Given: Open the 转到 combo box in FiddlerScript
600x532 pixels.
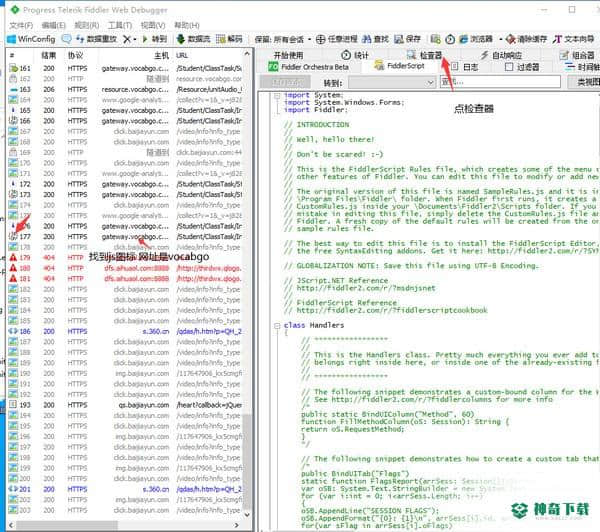Looking at the screenshot, I should [x=392, y=82].
